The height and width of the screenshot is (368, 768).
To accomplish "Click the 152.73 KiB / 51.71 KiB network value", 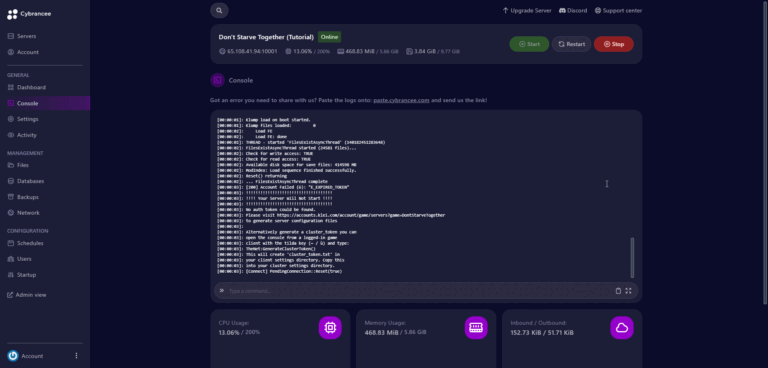I will 542,333.
